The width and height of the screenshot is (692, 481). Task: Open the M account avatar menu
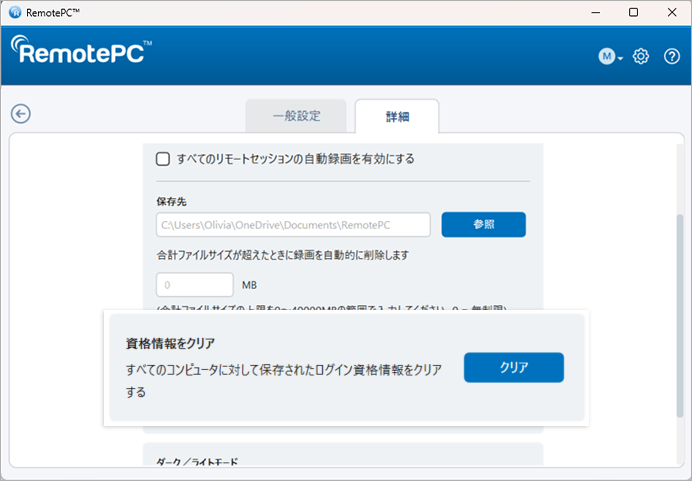[610, 56]
